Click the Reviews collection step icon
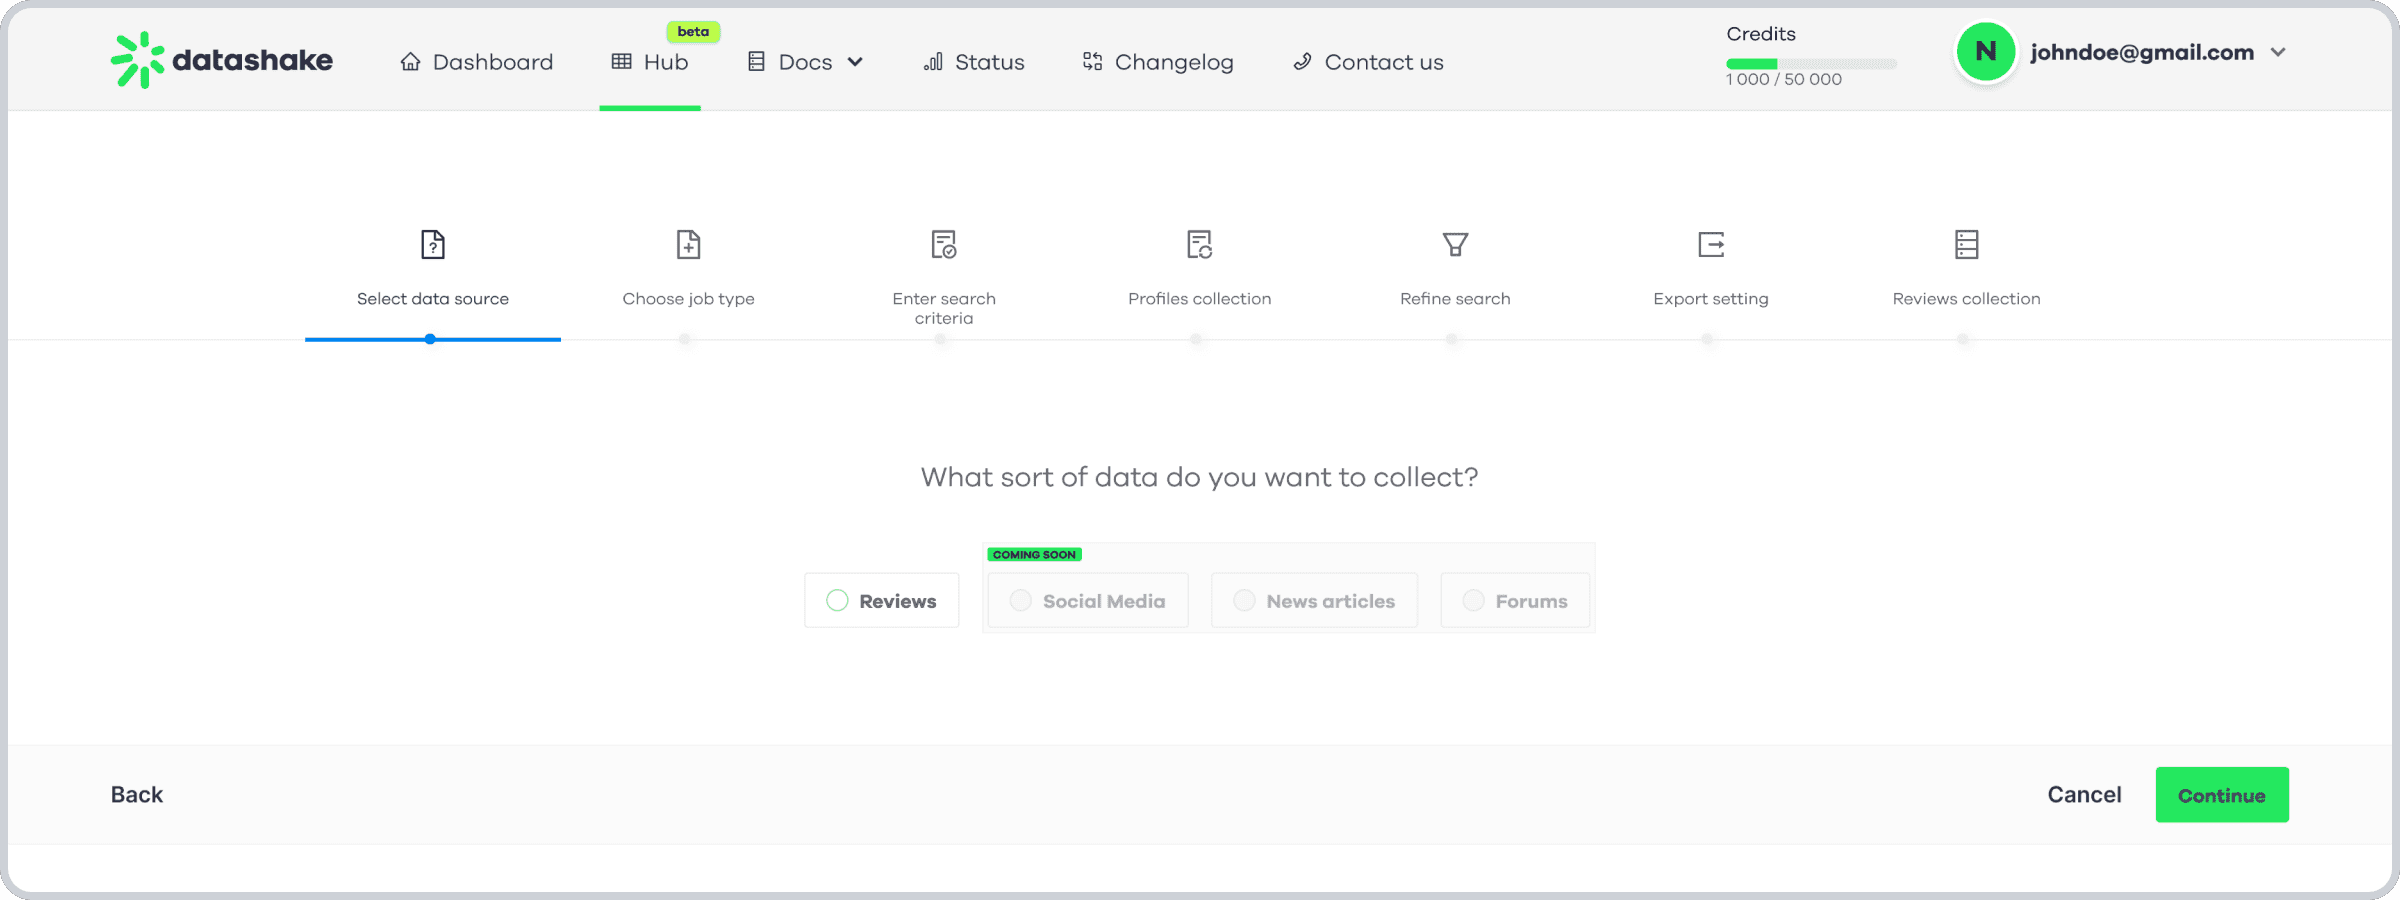The height and width of the screenshot is (900, 2400). click(1966, 245)
